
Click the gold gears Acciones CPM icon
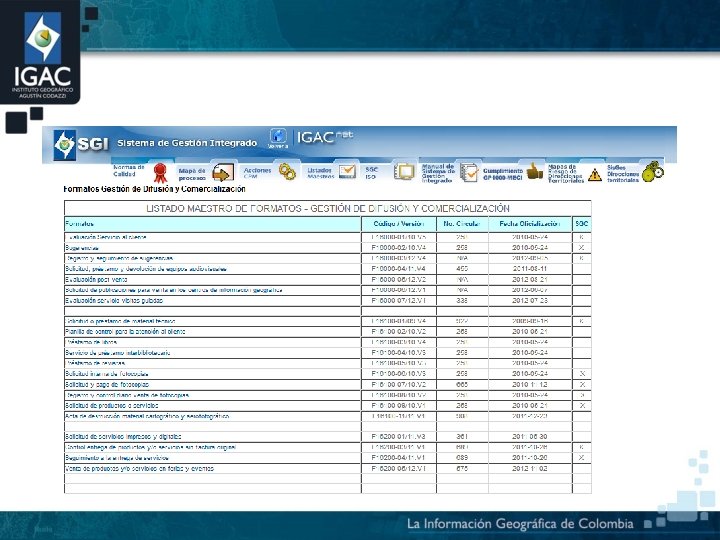tap(287, 172)
